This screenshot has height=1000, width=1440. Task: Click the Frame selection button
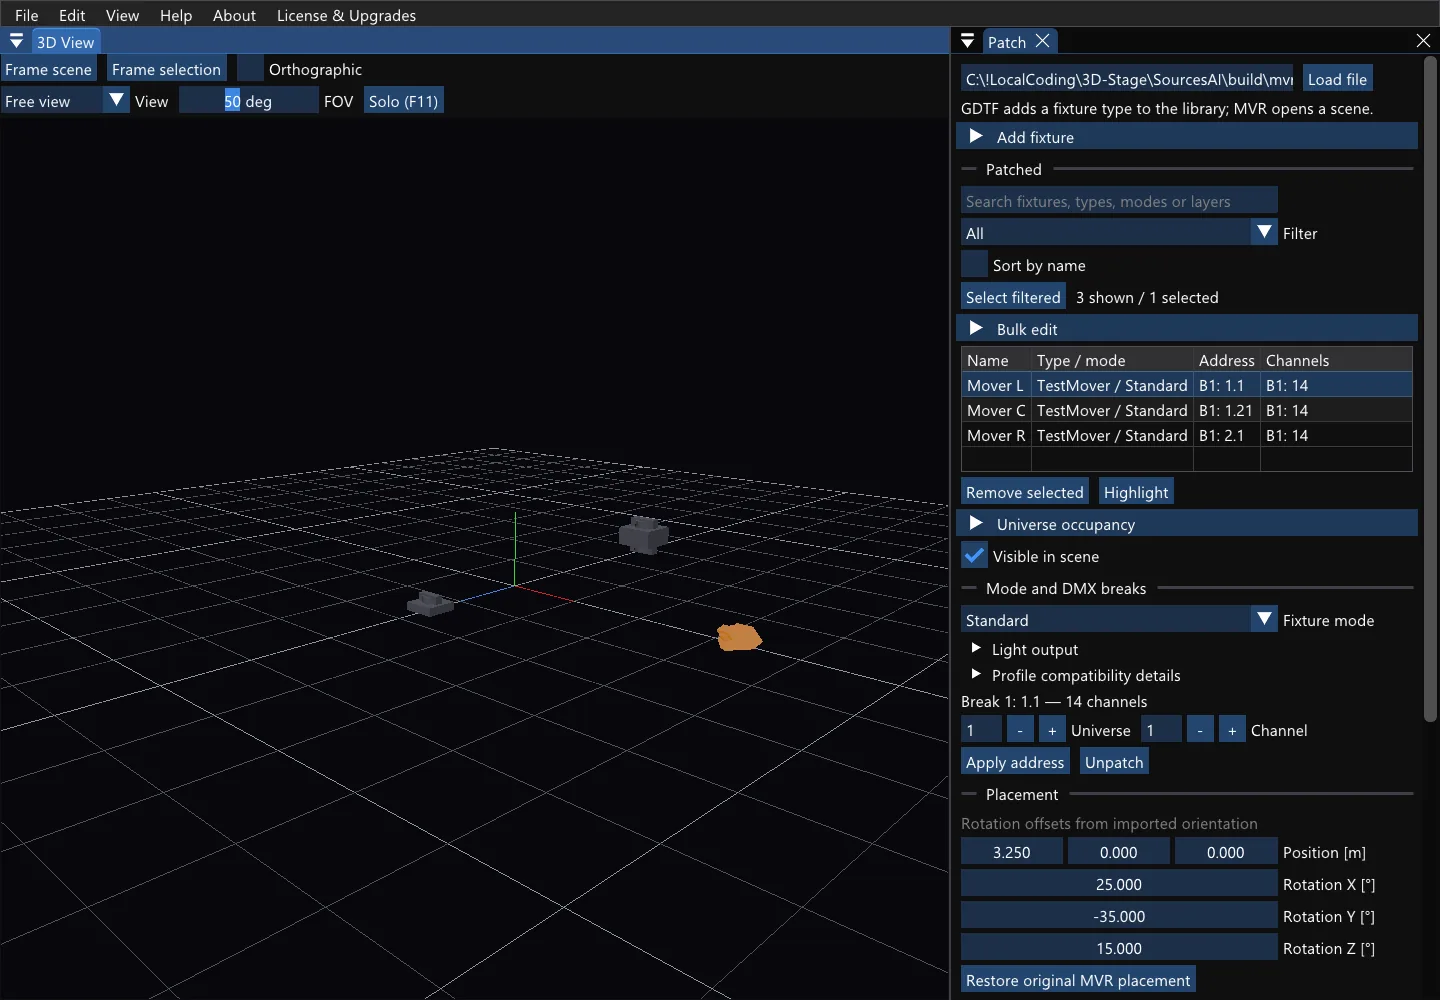point(166,69)
